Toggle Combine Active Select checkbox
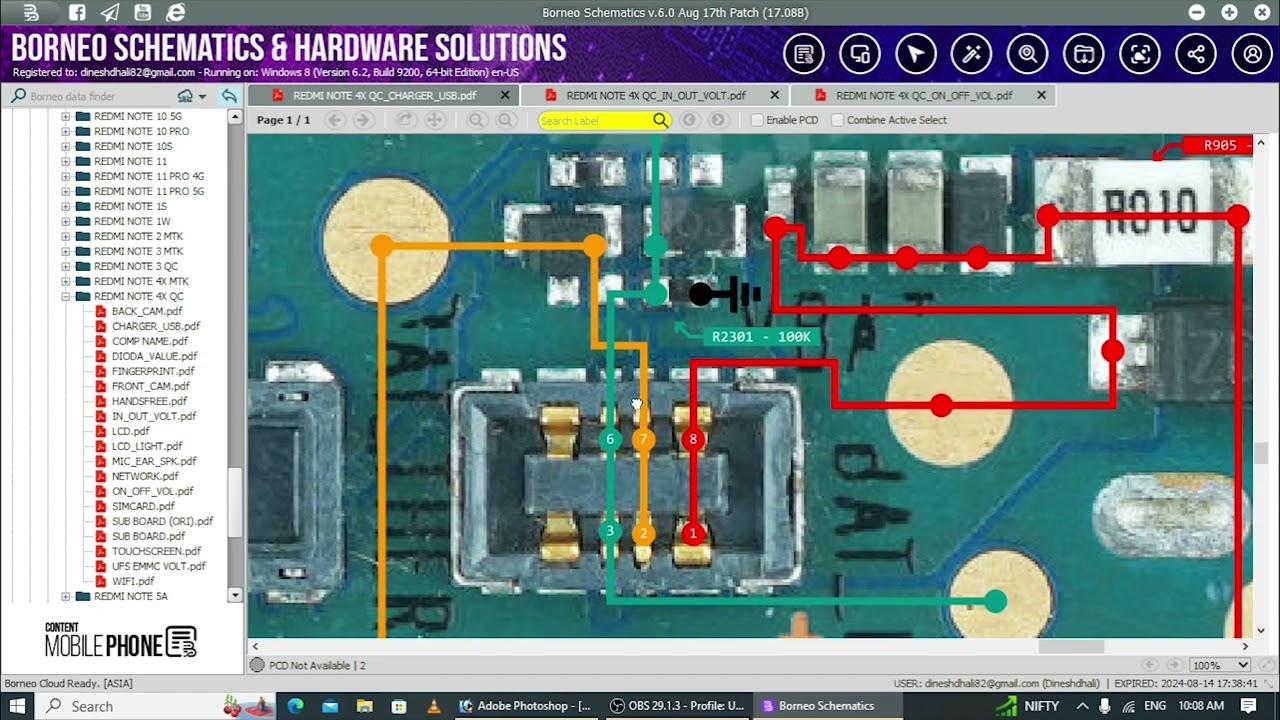Image resolution: width=1280 pixels, height=720 pixels. [x=837, y=120]
